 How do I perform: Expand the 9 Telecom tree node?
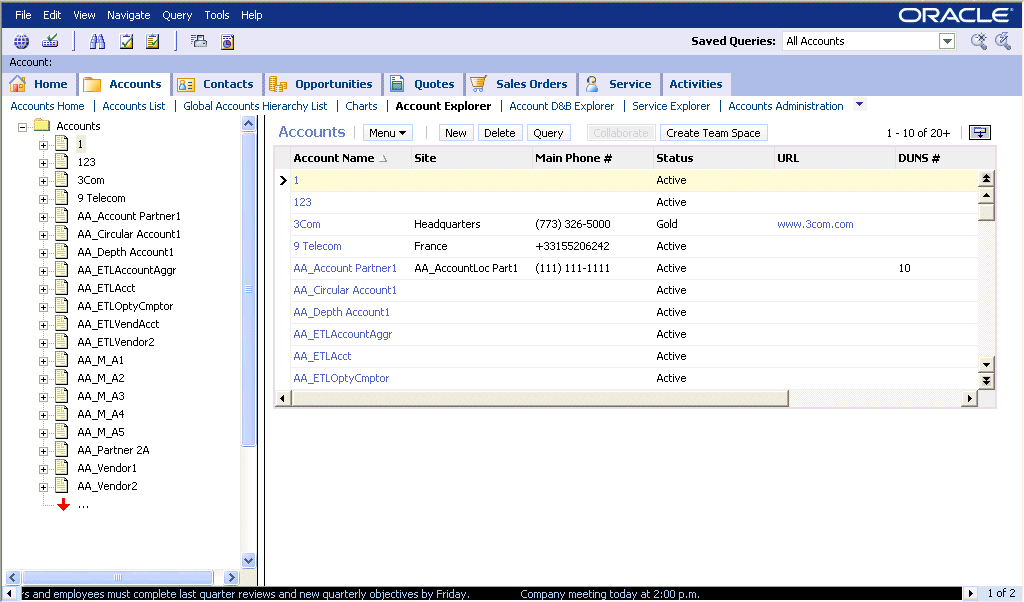coord(43,199)
